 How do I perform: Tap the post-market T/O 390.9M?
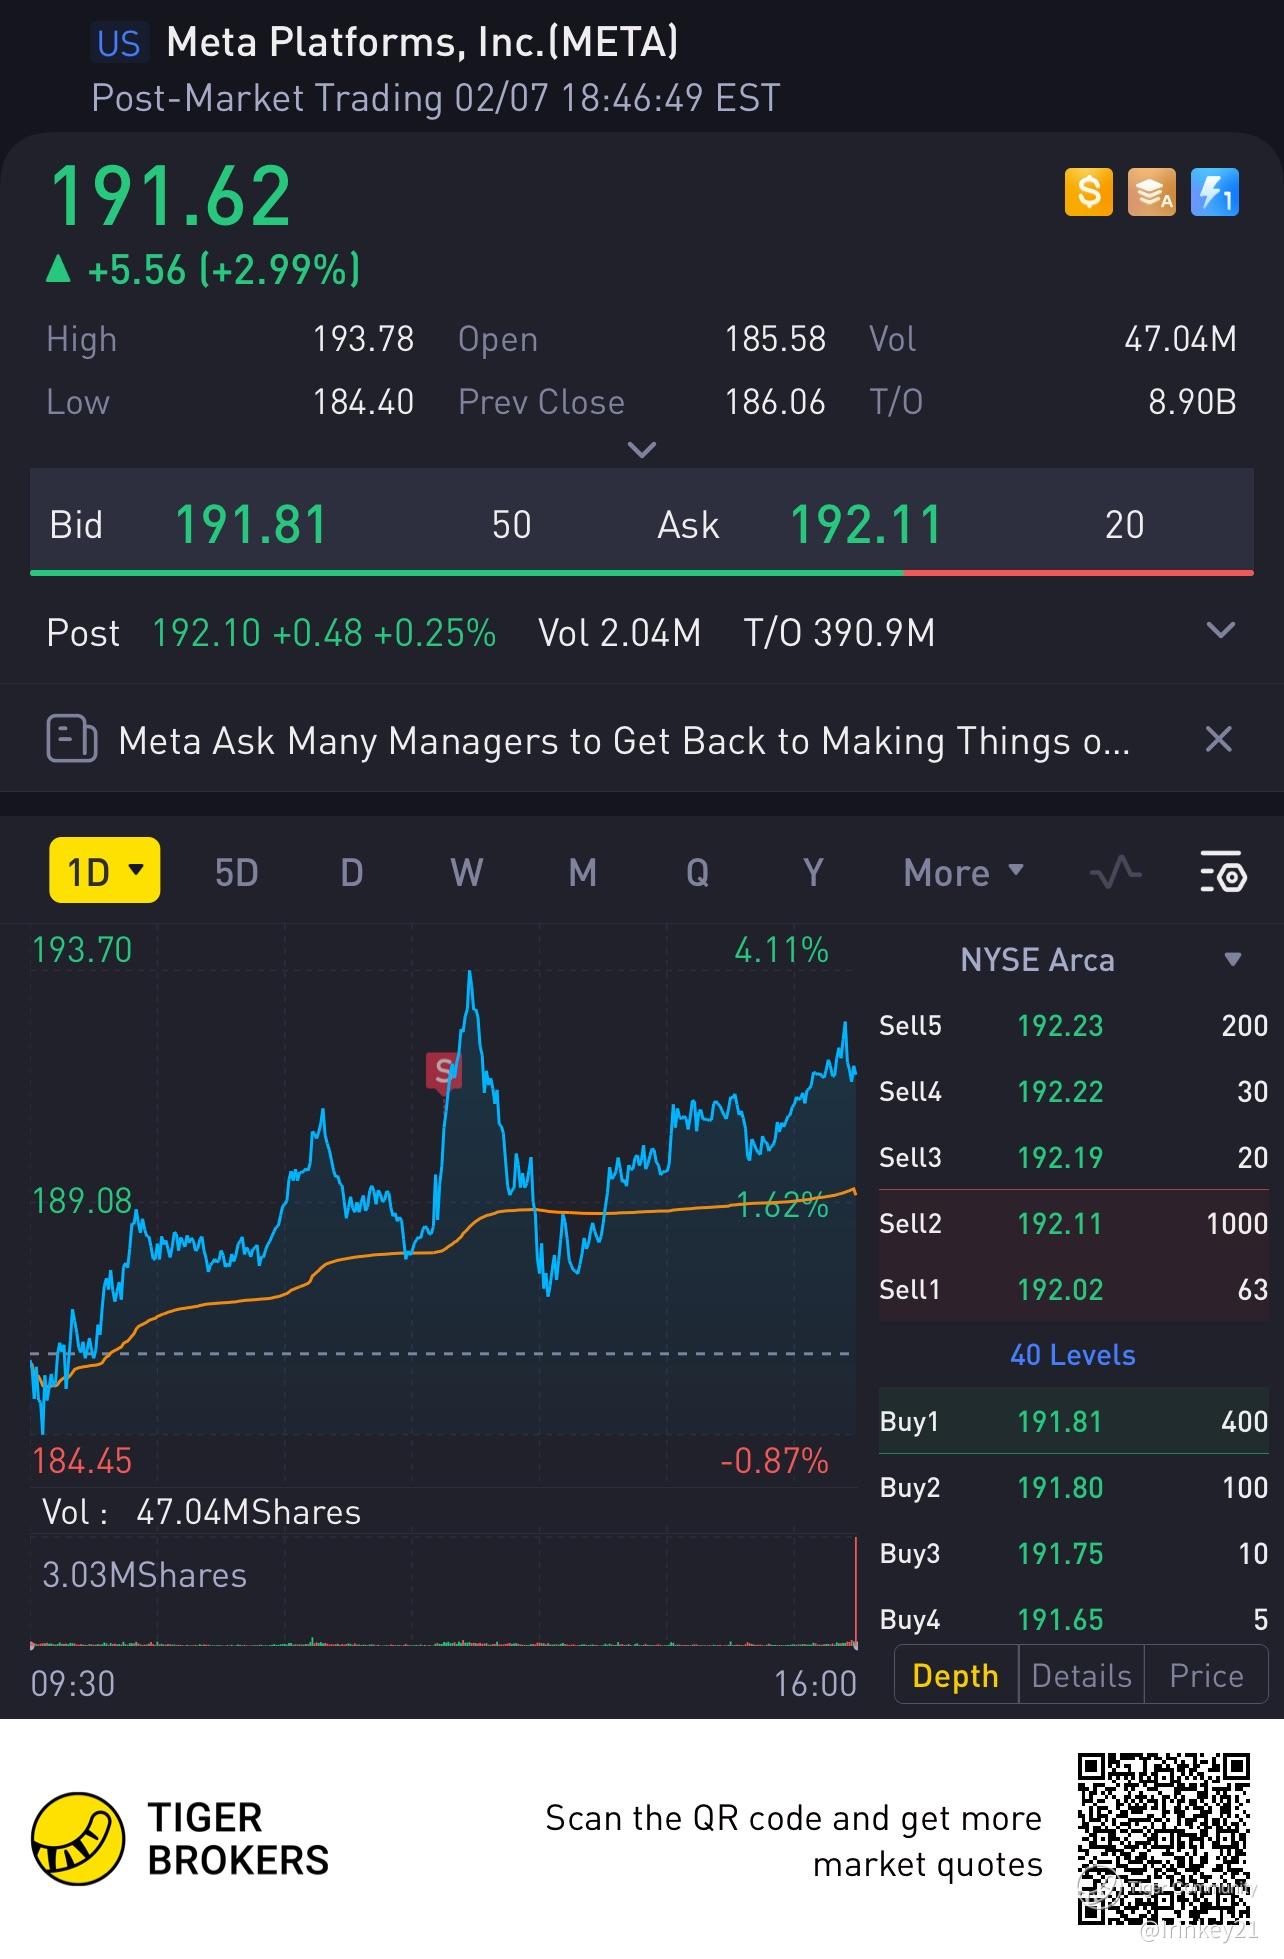[x=839, y=633]
